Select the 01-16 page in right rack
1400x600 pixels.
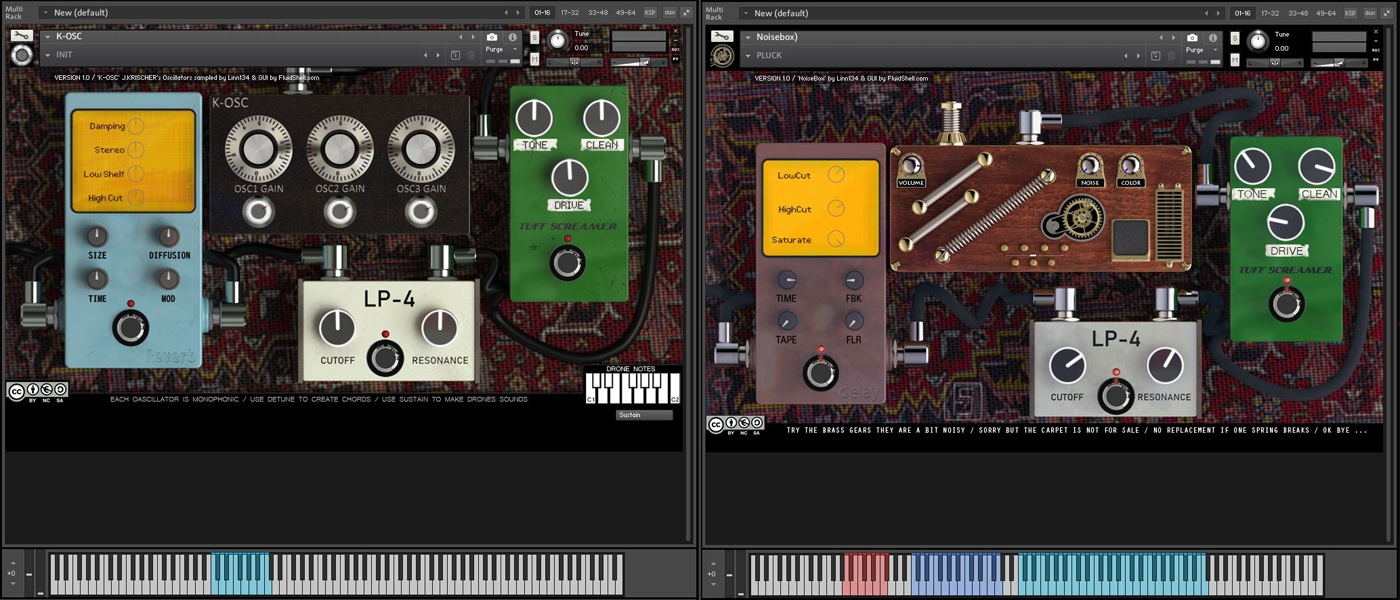click(1242, 13)
